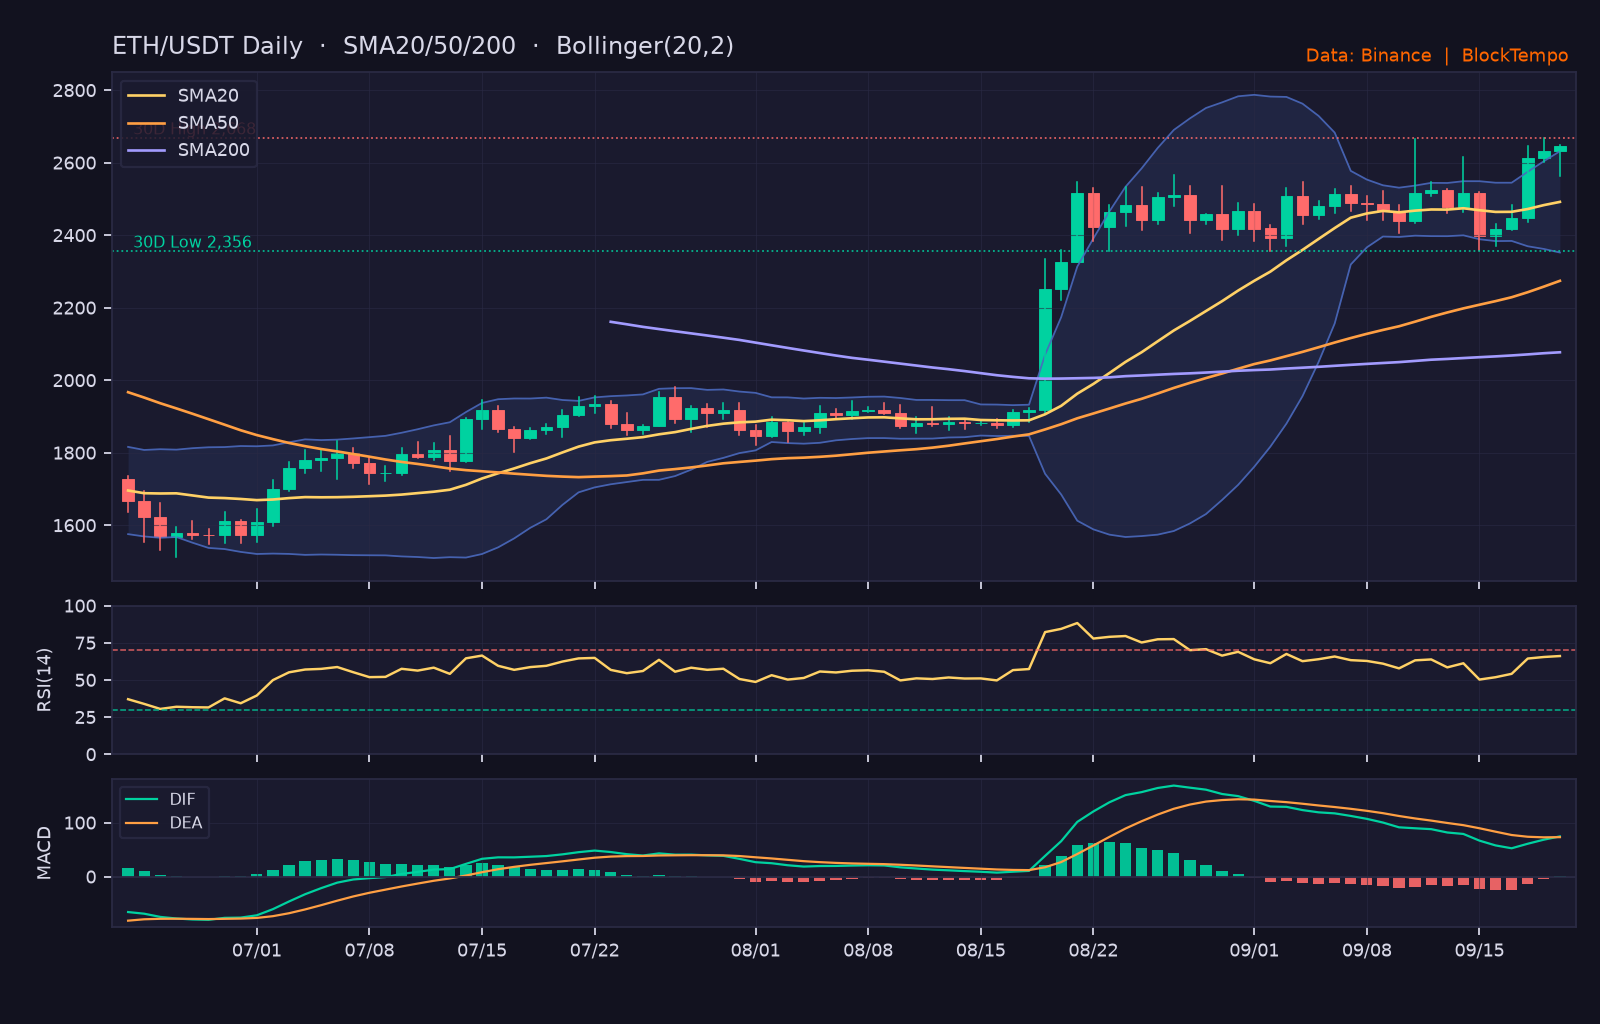Click the 100 tick on the RSI axis
This screenshot has width=1600, height=1024.
(80, 607)
